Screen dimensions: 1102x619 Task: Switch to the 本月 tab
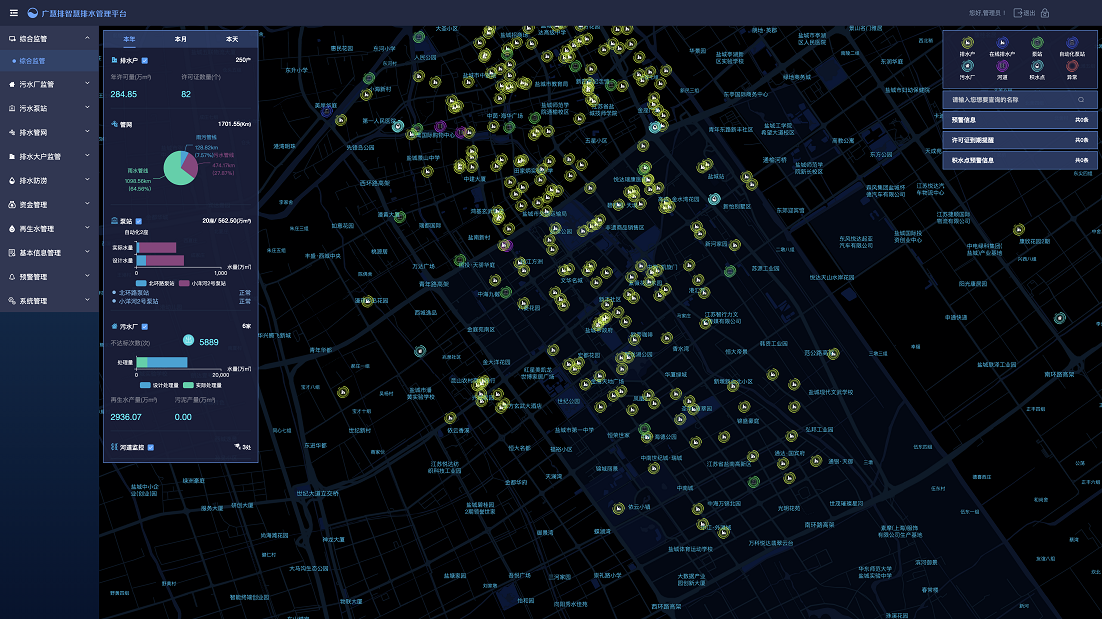click(x=181, y=39)
